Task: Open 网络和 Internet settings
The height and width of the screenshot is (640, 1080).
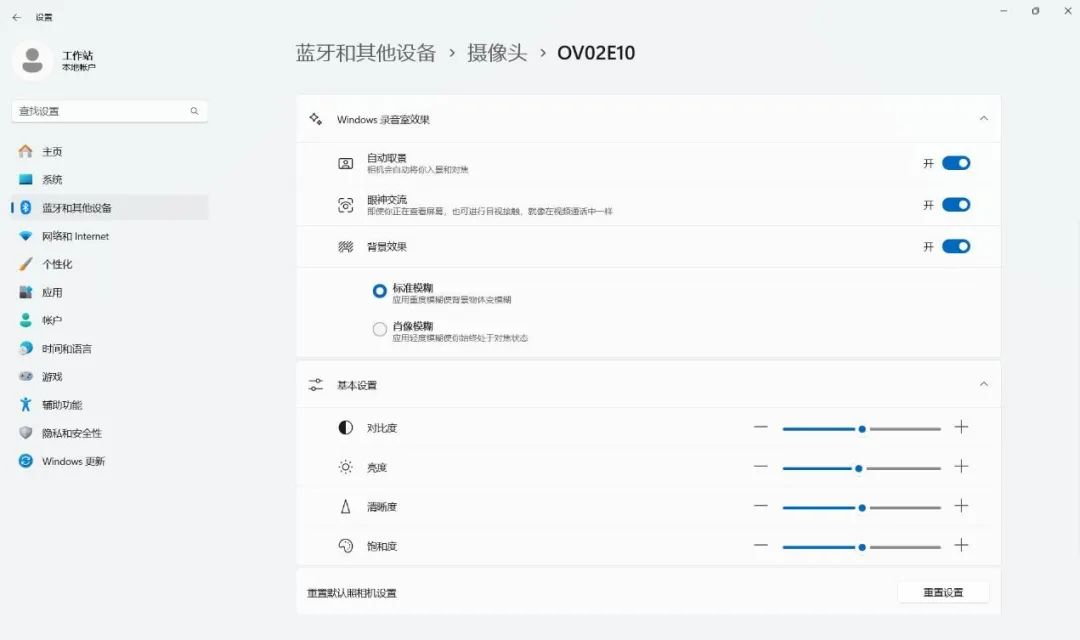Action: (110, 236)
